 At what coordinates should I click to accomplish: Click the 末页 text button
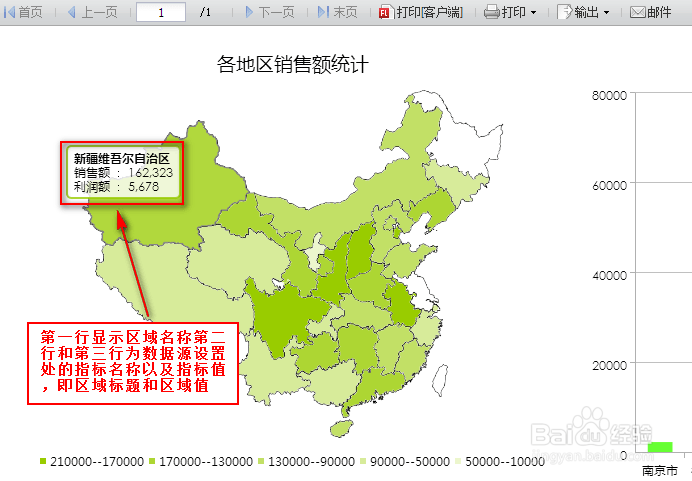click(345, 12)
